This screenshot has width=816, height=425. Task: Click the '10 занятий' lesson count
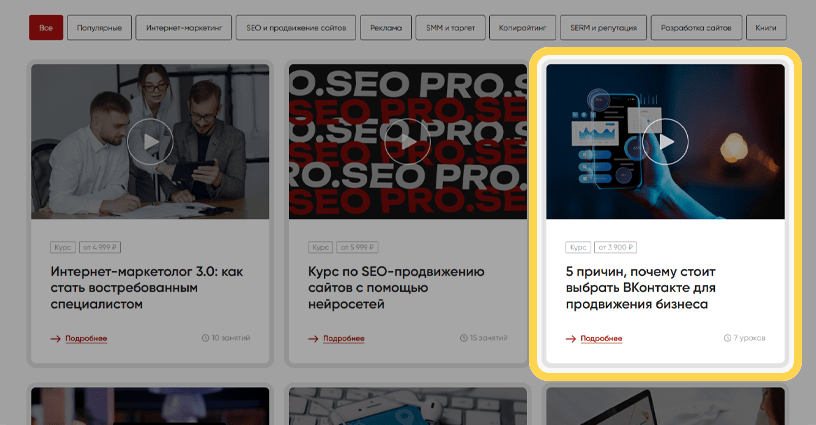[231, 338]
